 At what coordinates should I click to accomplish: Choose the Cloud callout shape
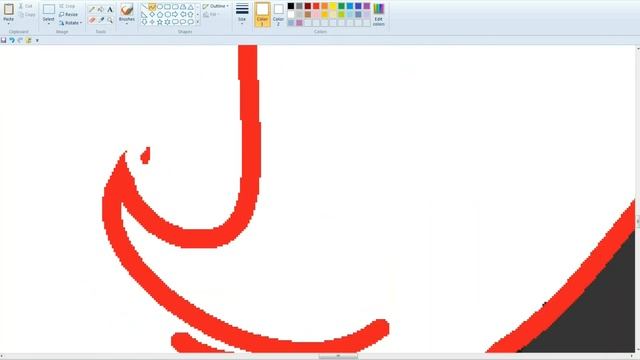191,22
